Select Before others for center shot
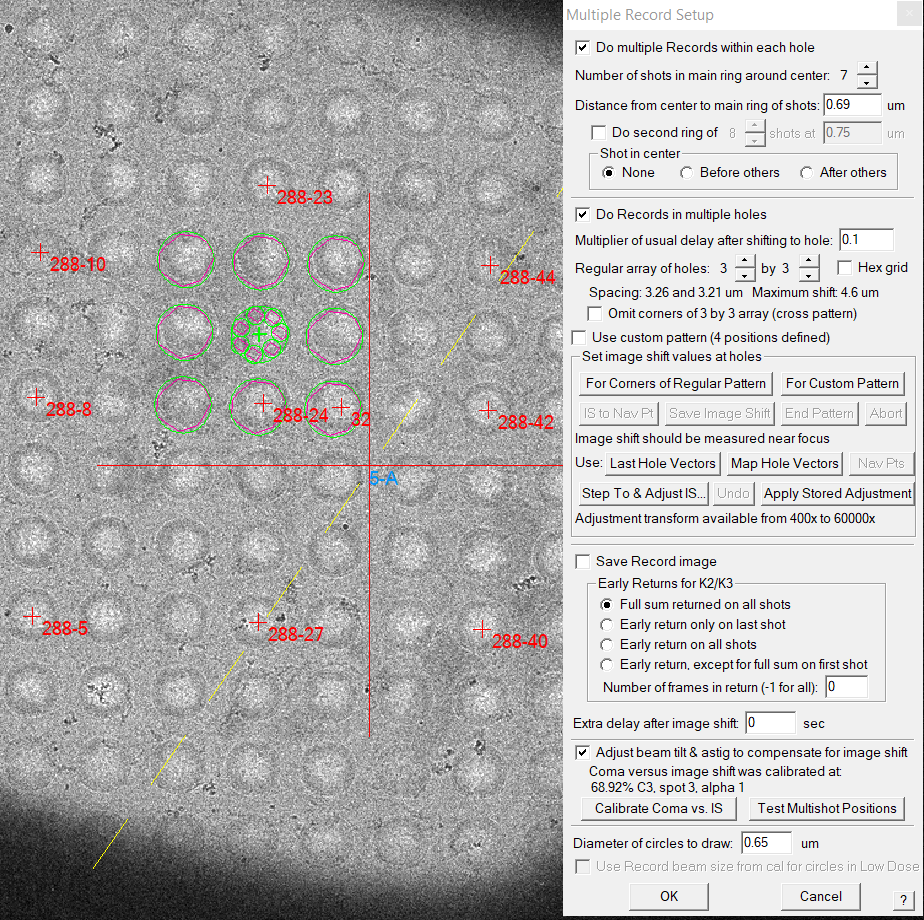 (686, 173)
